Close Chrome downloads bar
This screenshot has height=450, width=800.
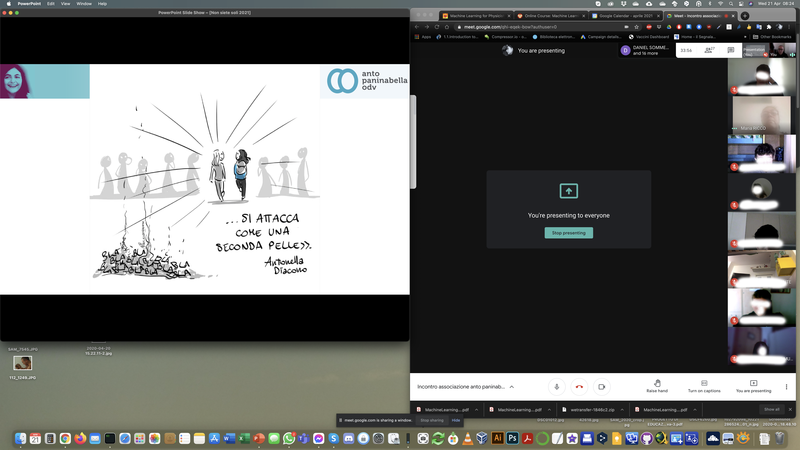(x=790, y=409)
